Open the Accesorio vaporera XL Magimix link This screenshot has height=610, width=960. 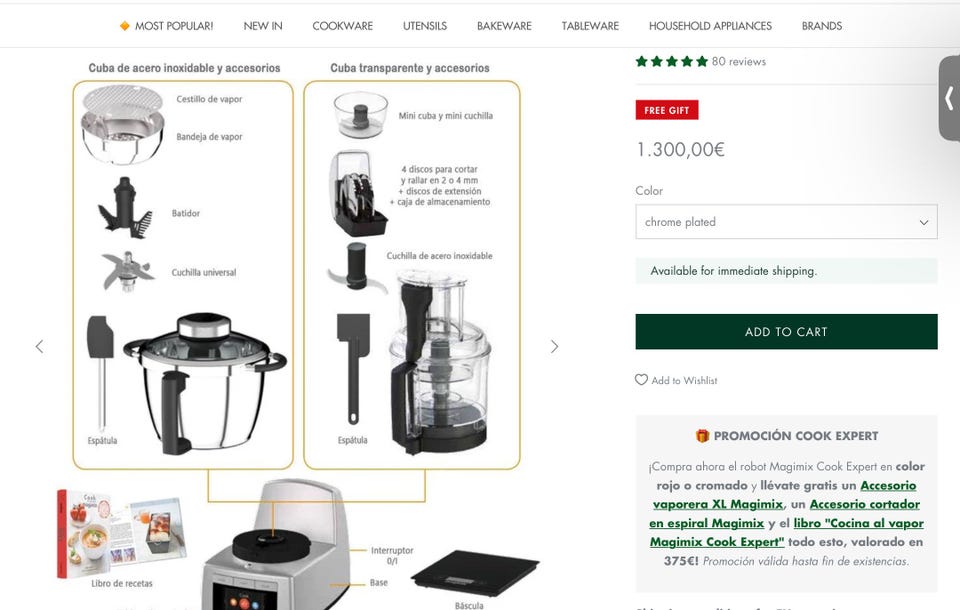[785, 495]
